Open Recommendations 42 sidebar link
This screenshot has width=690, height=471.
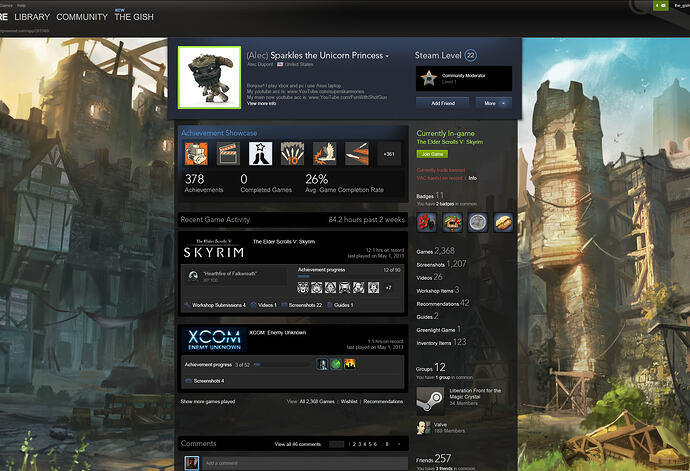point(443,303)
